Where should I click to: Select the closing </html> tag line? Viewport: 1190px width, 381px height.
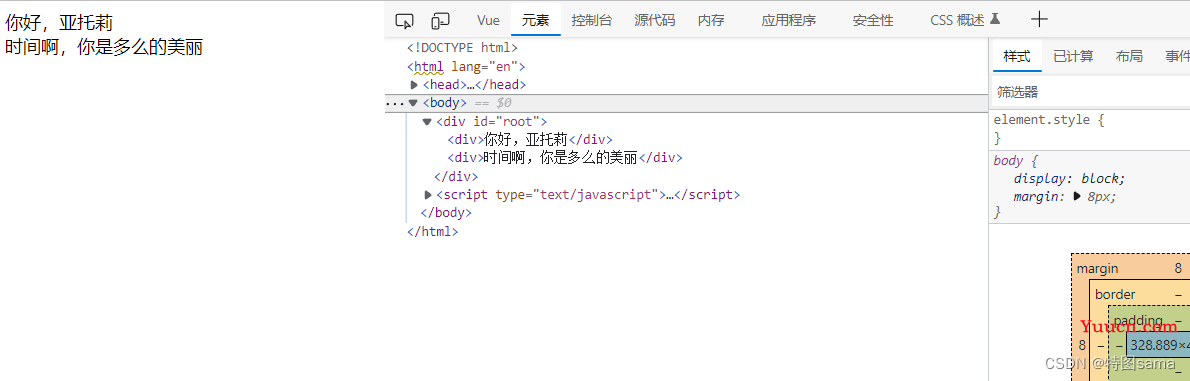433,231
